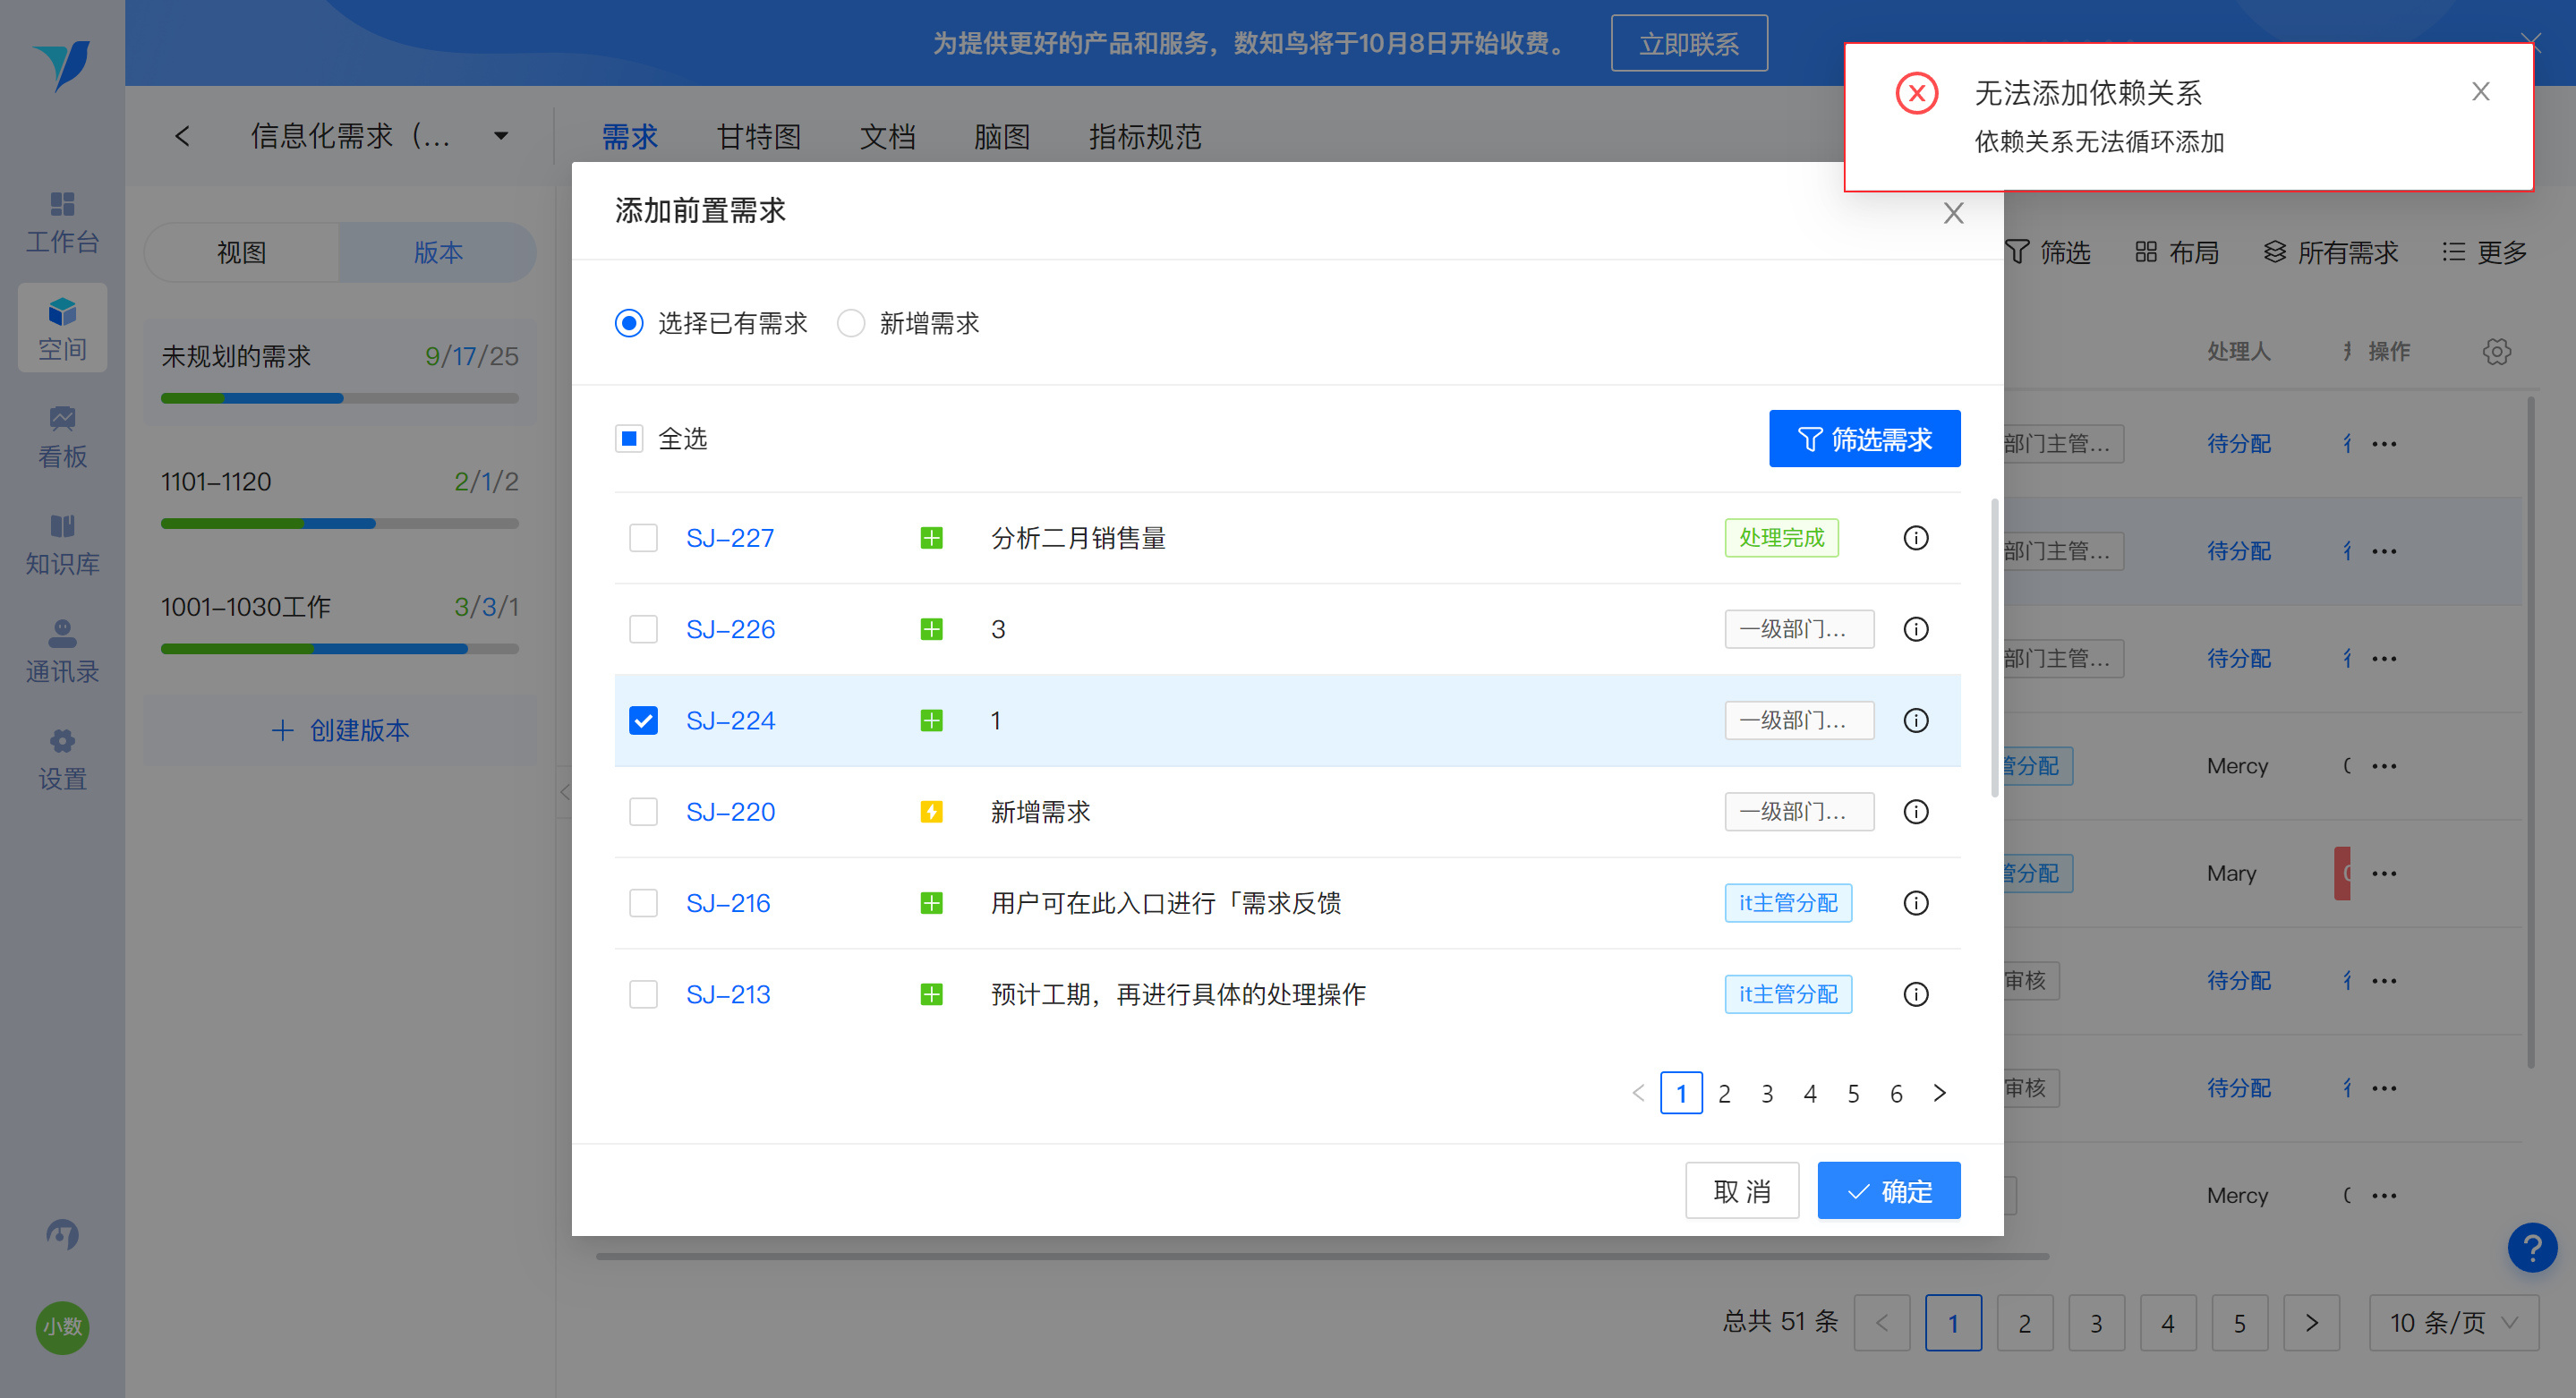Click the 筛选需求 filter button

coord(1864,439)
